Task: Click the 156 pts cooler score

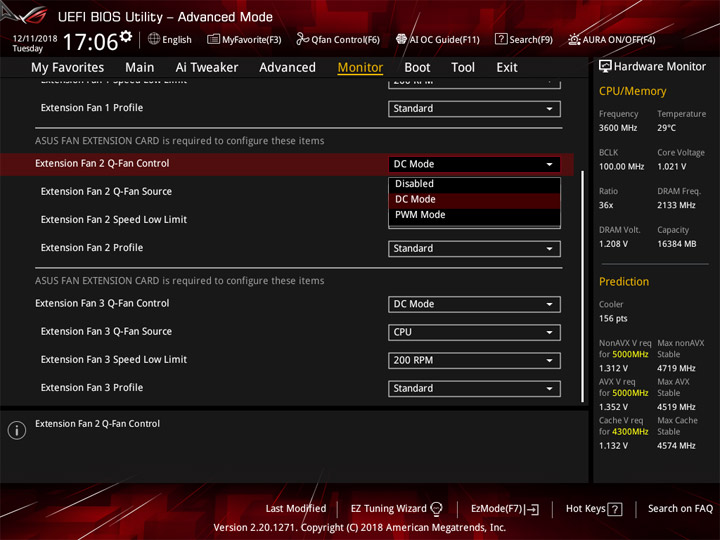Action: pos(613,318)
